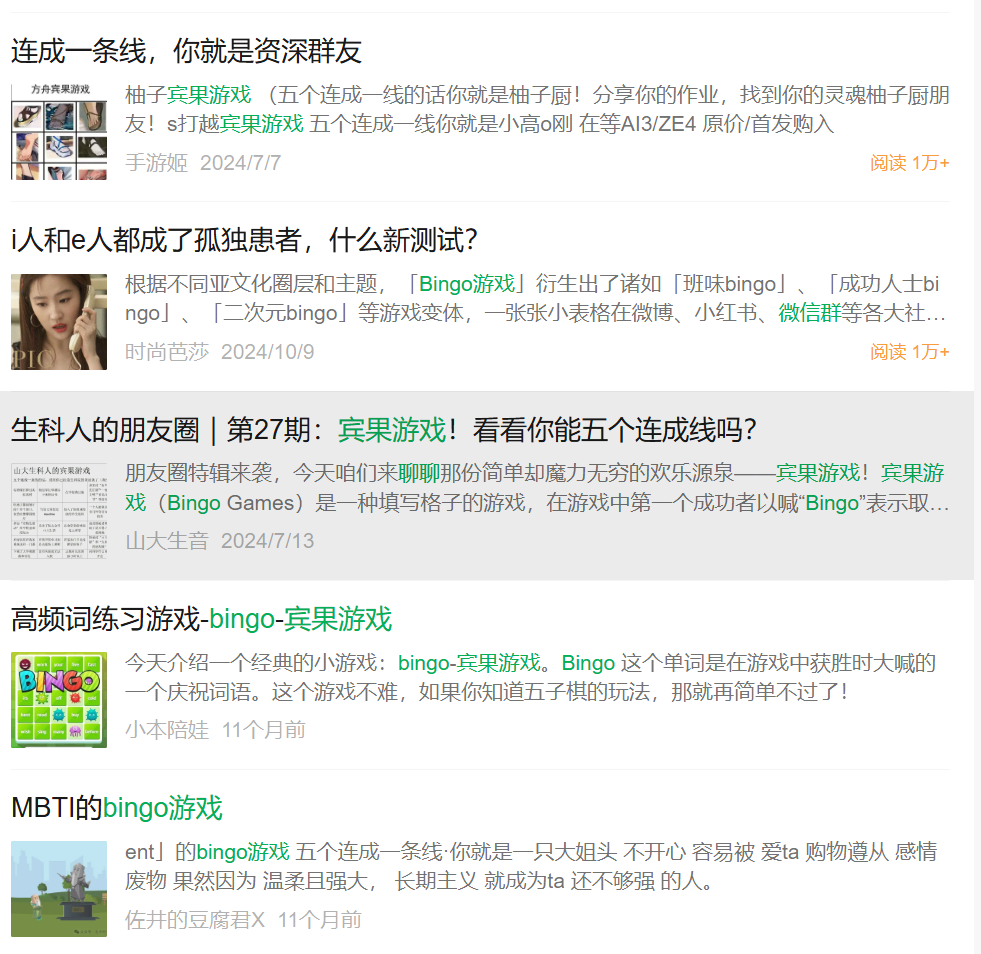Screen dimensions: 981x954
Task: Open the 高频词练习游戏-bingo-宾果游戏 article
Action: 201,619
